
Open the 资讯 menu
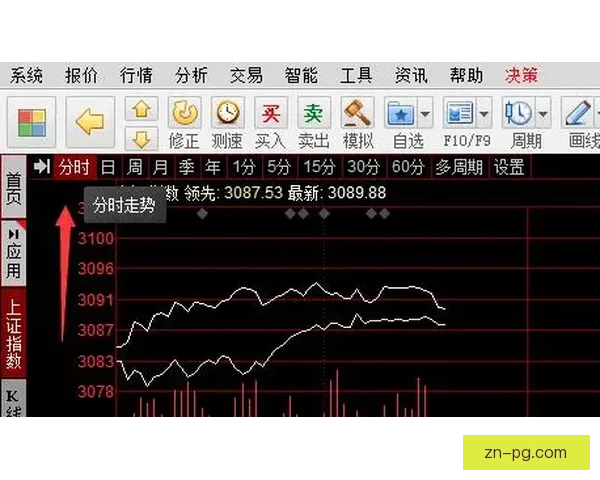tap(411, 75)
